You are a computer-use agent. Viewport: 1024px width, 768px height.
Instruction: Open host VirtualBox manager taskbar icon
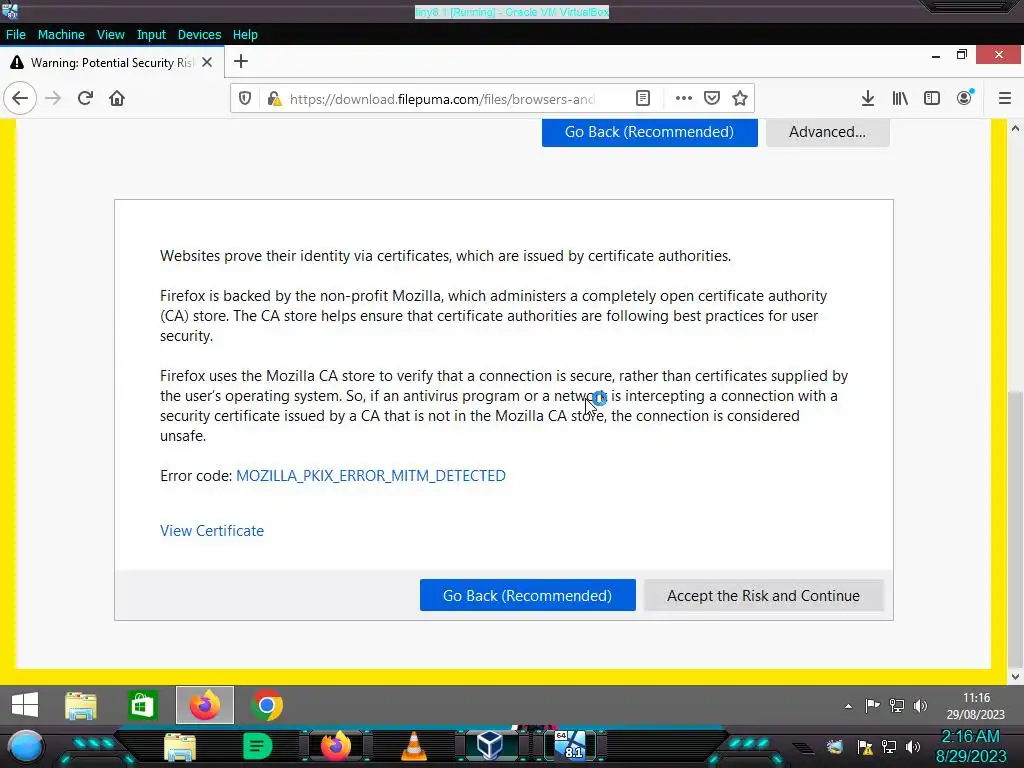coord(489,745)
